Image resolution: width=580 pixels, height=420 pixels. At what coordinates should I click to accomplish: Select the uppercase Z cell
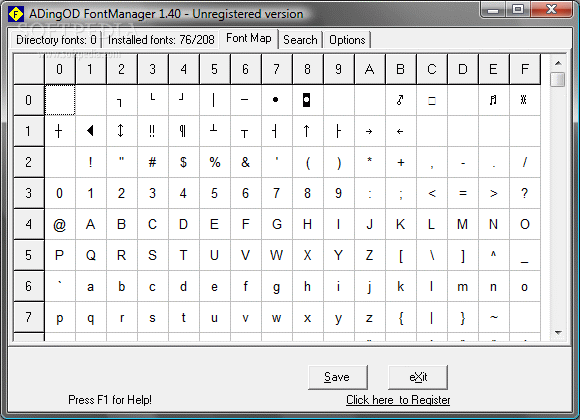pyautogui.click(x=370, y=255)
